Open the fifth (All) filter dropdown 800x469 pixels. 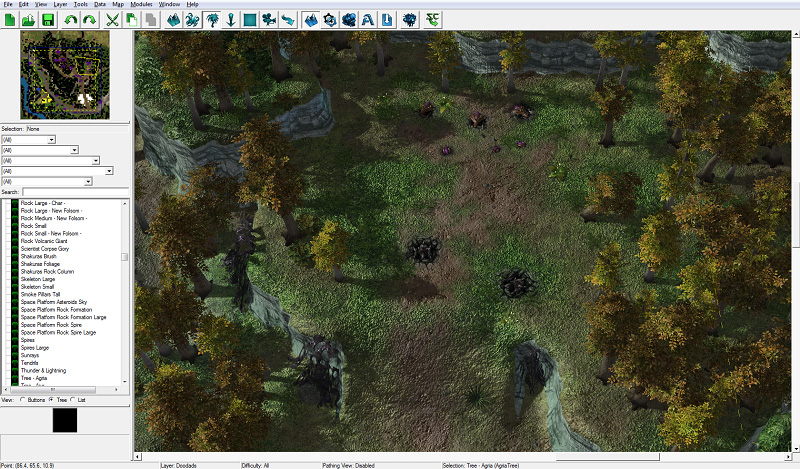(x=47, y=182)
